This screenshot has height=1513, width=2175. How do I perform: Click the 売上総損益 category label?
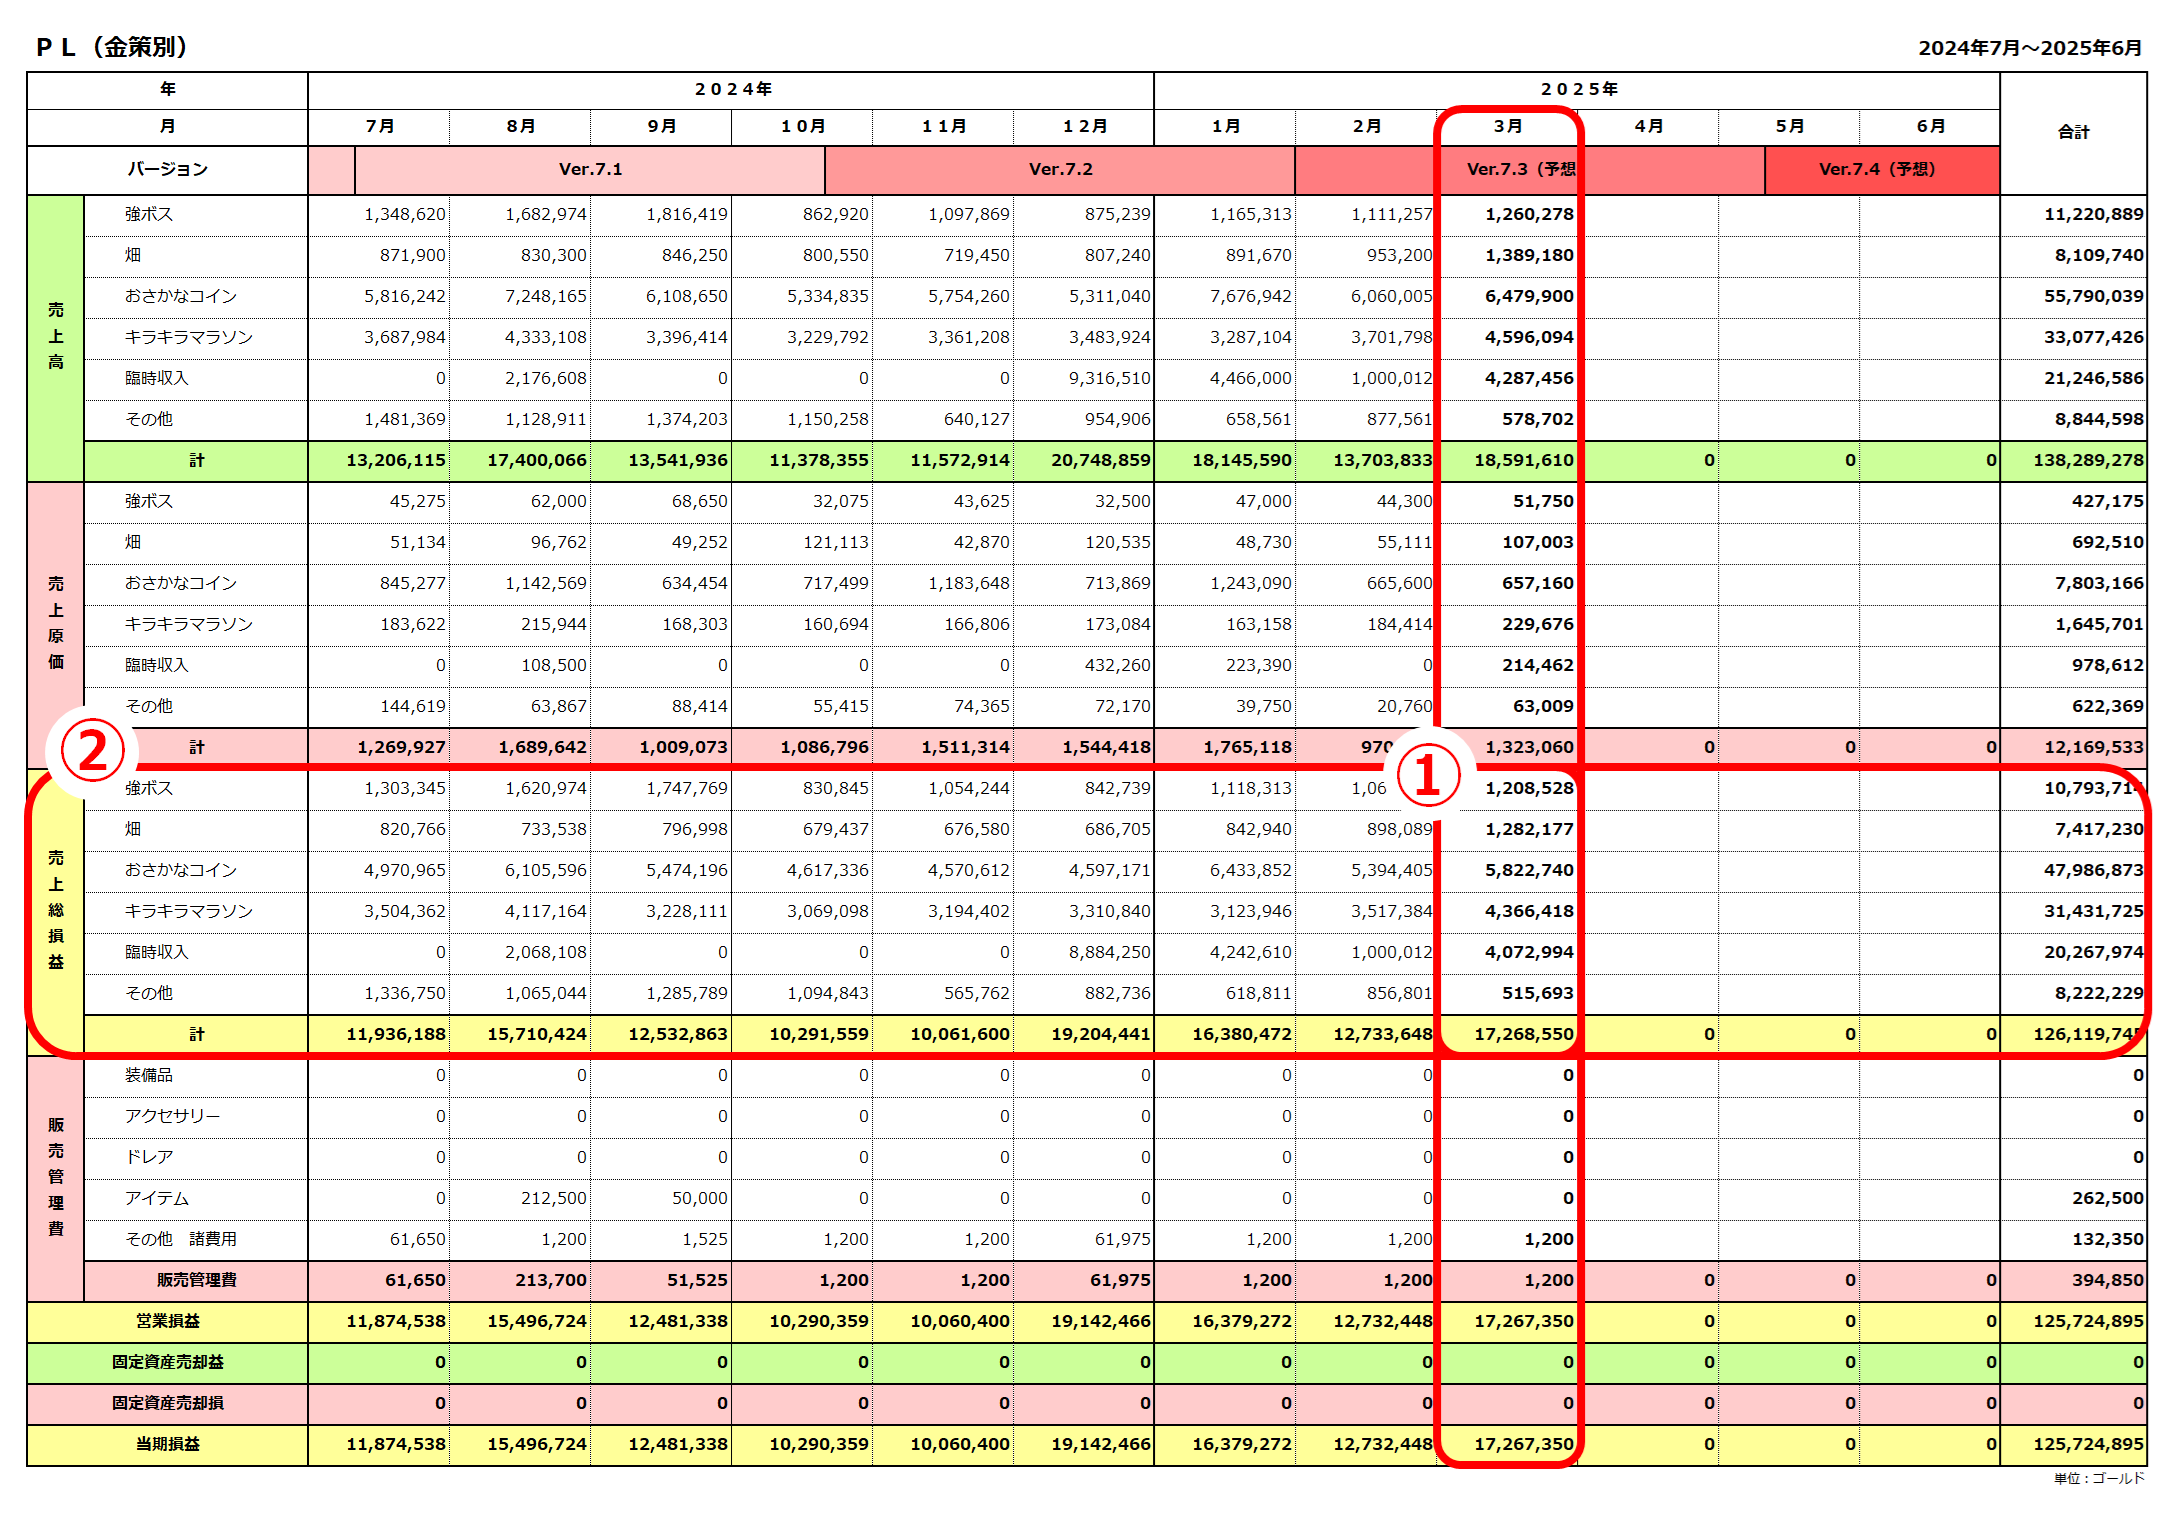pos(56,911)
